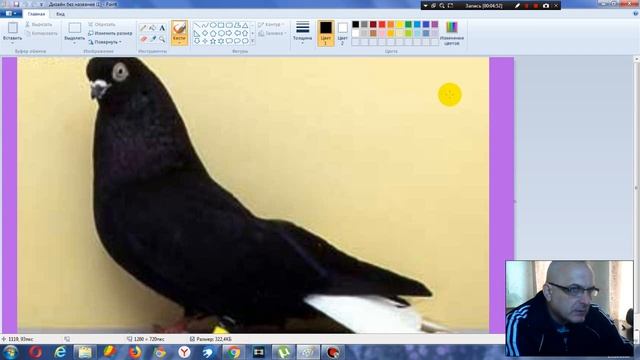Pick the yellow color swatch
The height and width of the screenshot is (360, 640).
pos(400,24)
